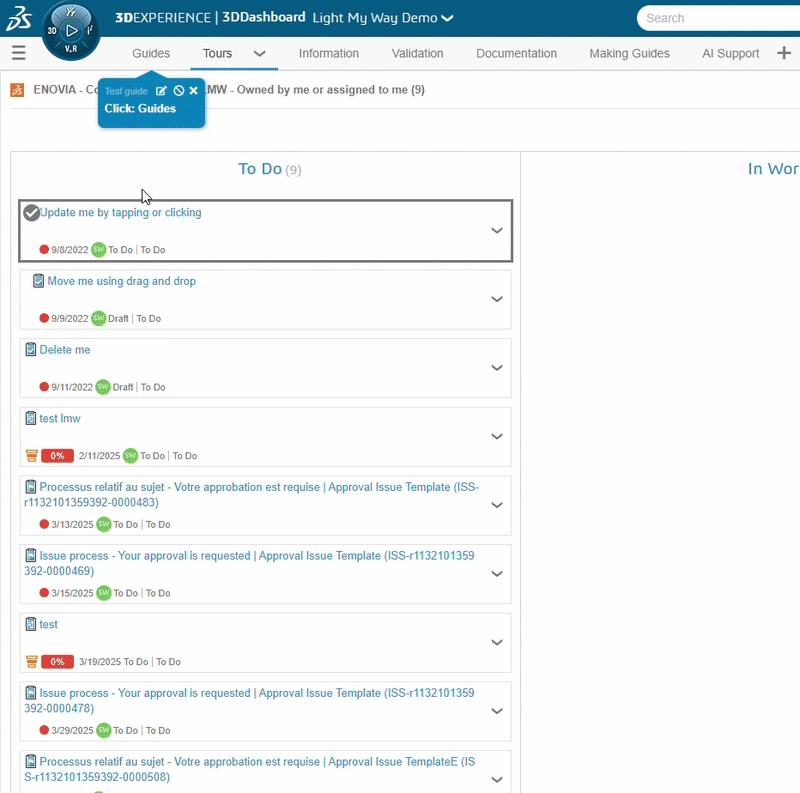Select the Tours tab
This screenshot has width=800, height=793.
click(x=217, y=54)
